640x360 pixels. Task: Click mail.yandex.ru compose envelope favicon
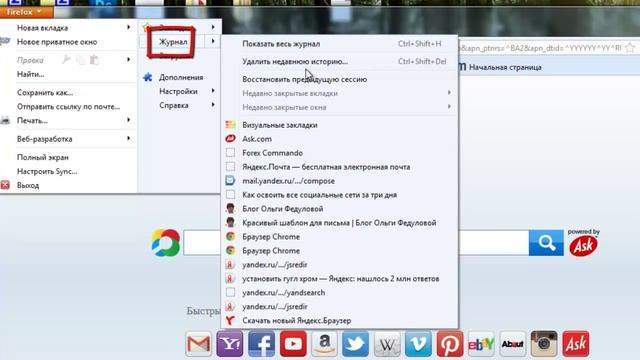tap(230, 180)
